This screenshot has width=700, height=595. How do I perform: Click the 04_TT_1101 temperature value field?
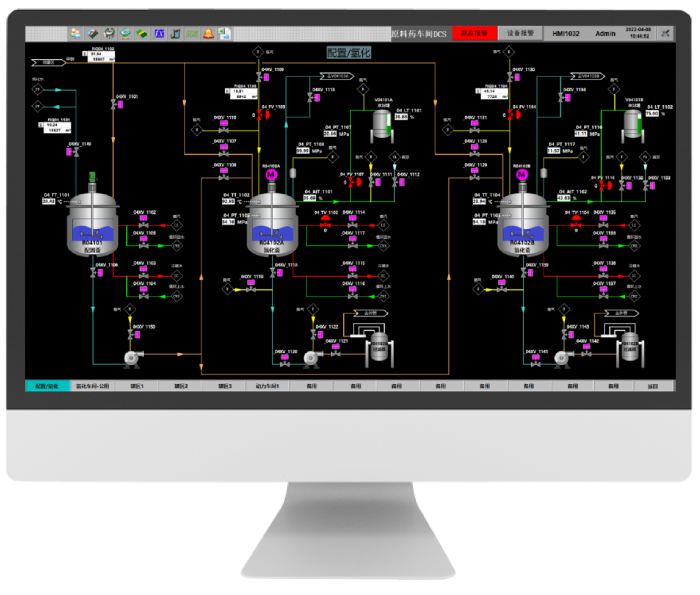click(49, 201)
